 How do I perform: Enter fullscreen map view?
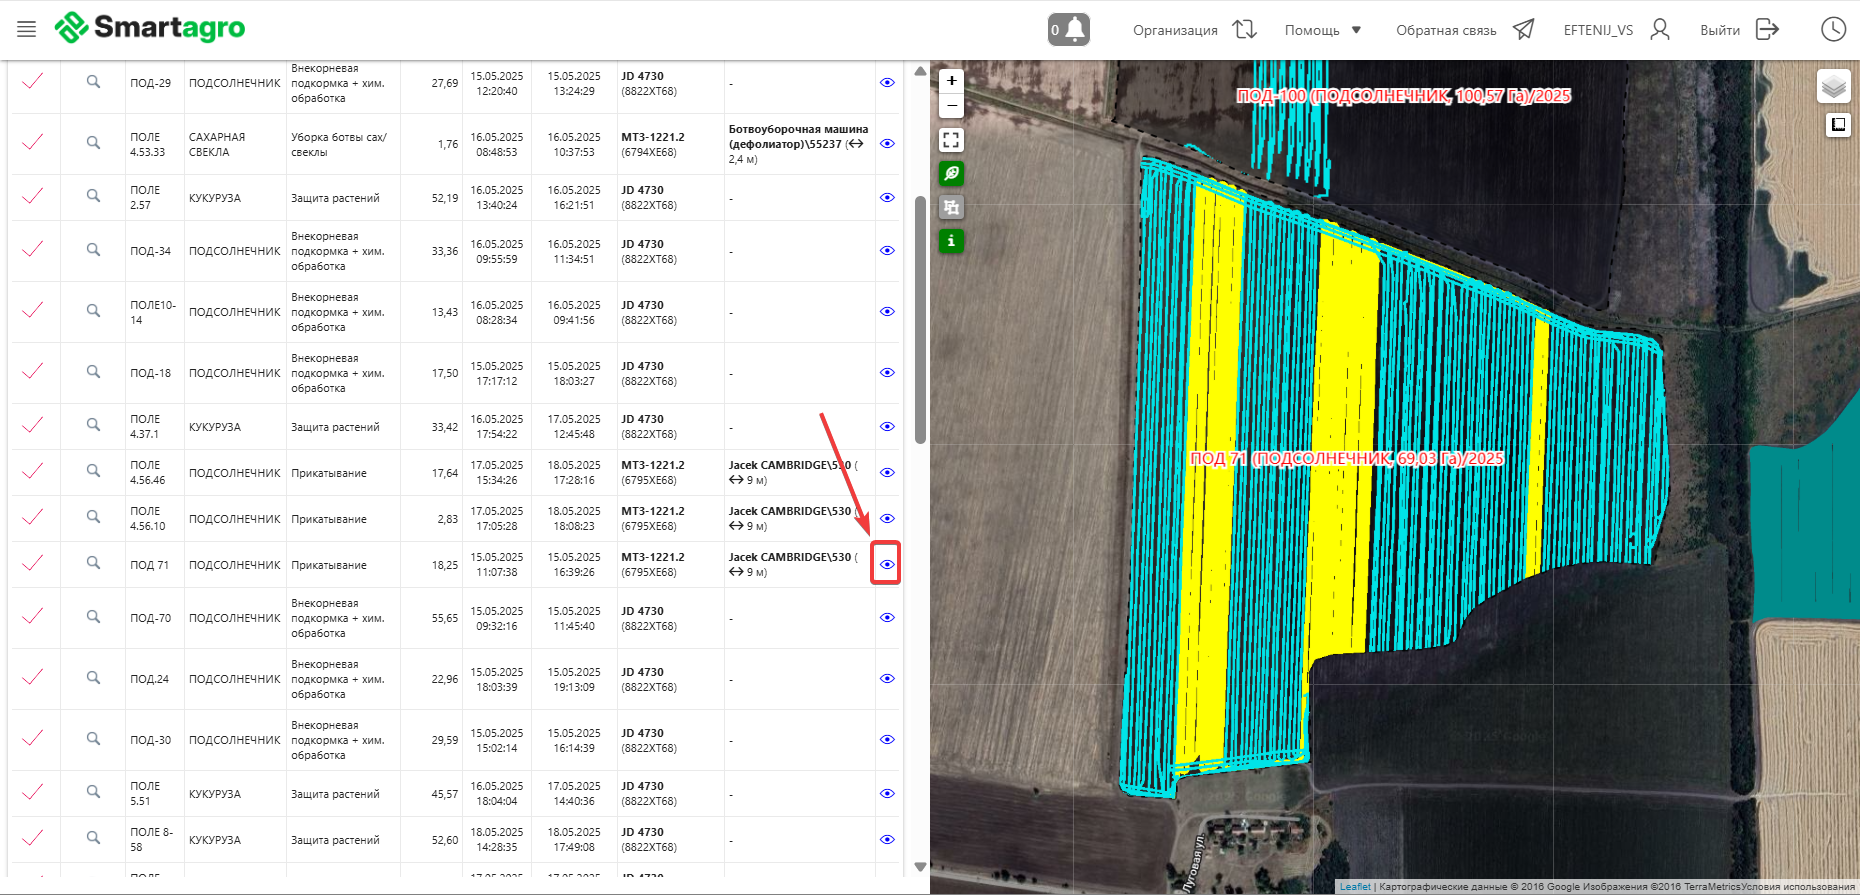coord(951,140)
